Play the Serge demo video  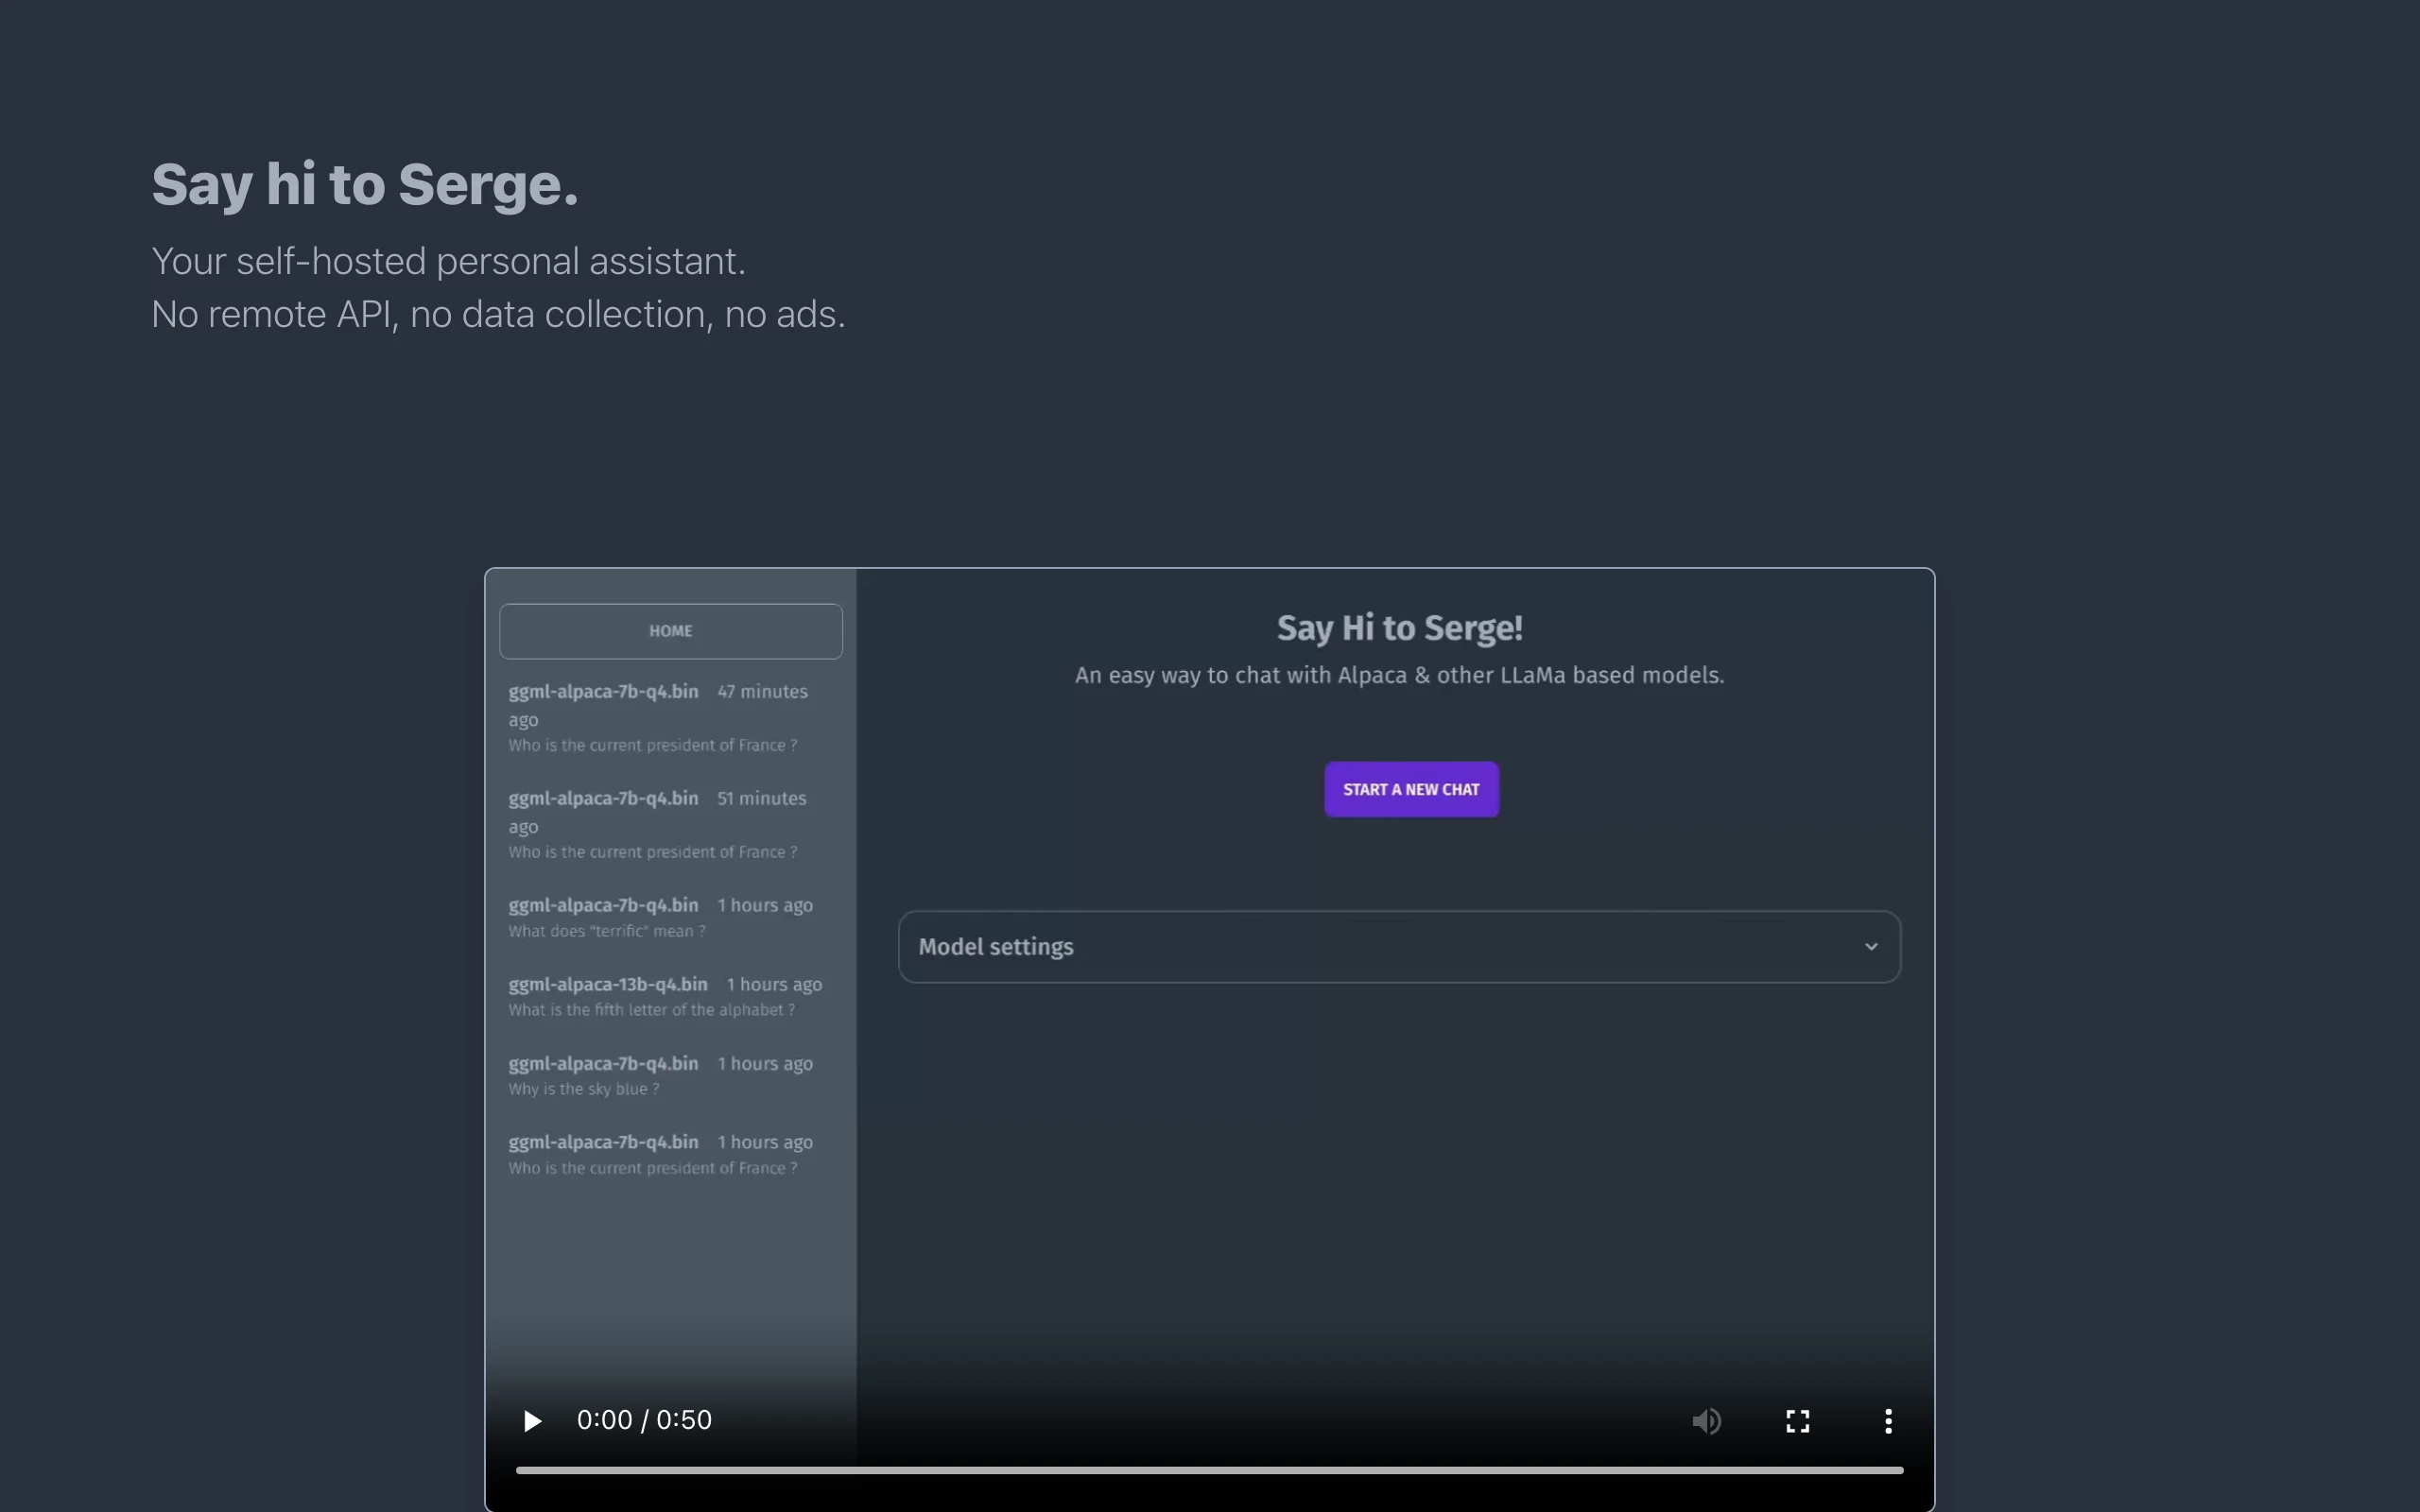coord(532,1421)
